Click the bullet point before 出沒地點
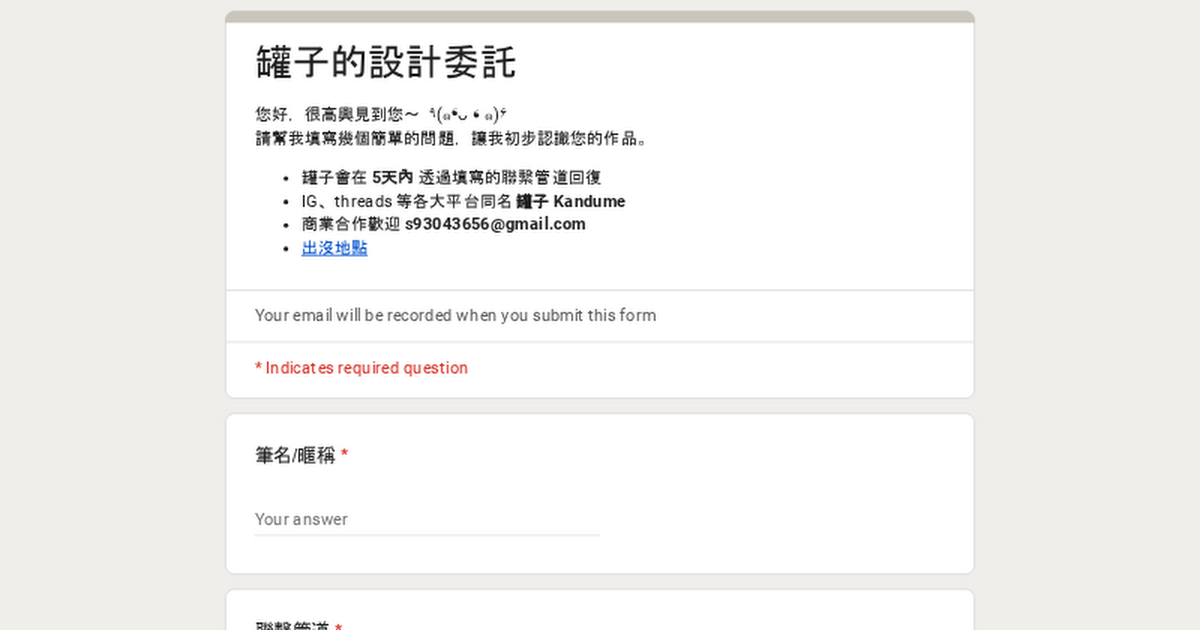Image resolution: width=1200 pixels, height=630 pixels. 287,248
